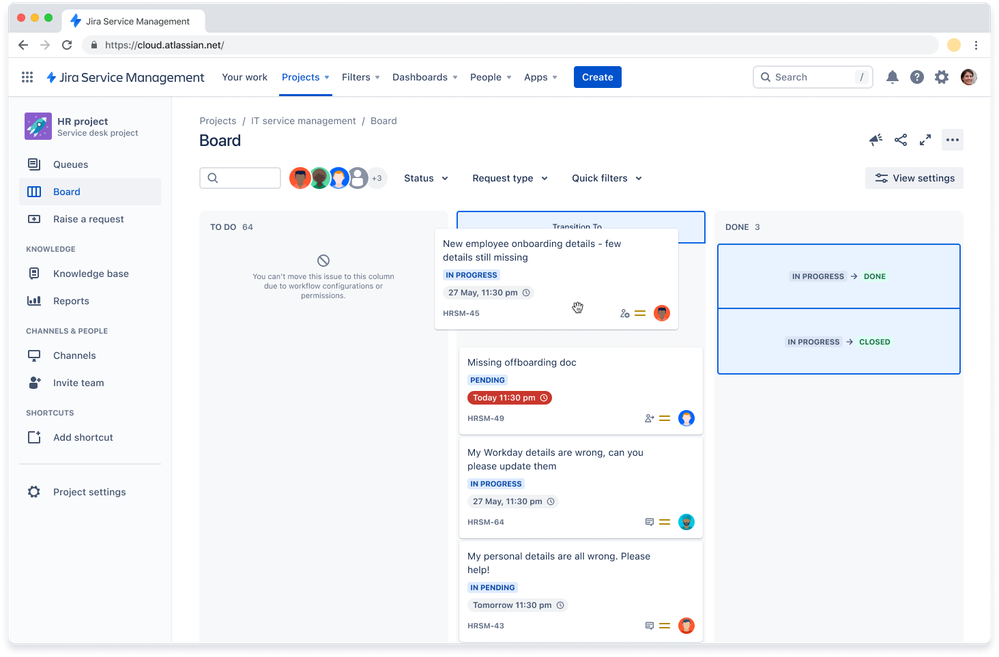Click the Today 11:30 pm due badge
999x657 pixels.
point(510,398)
